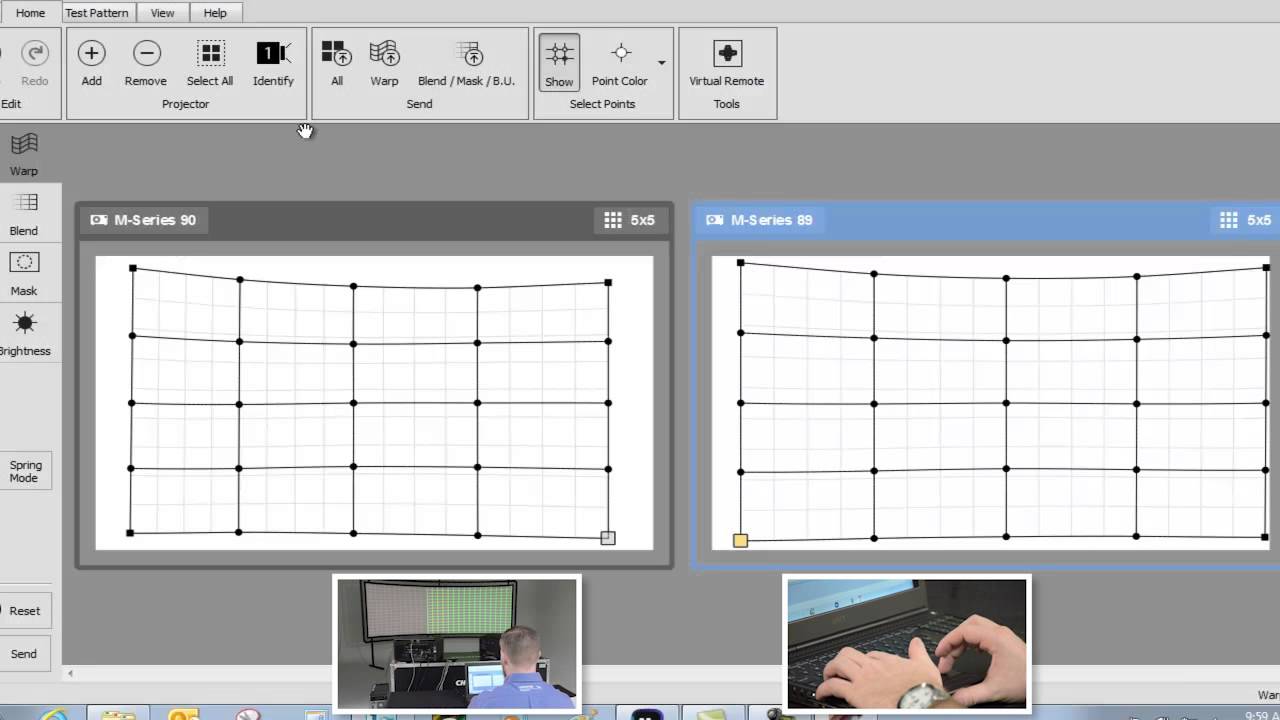This screenshot has height=720, width=1280.
Task: Select the M-Series 90 projector header
Action: click(x=374, y=220)
